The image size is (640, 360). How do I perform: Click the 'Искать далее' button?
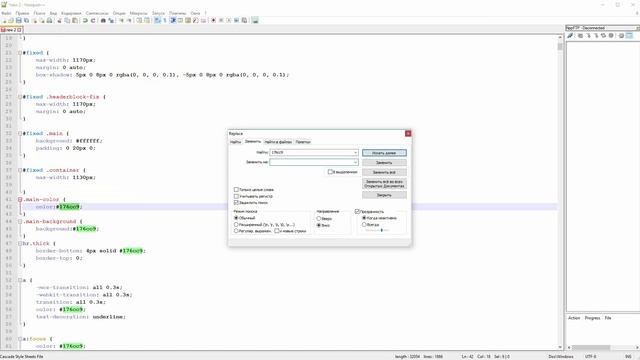point(384,153)
